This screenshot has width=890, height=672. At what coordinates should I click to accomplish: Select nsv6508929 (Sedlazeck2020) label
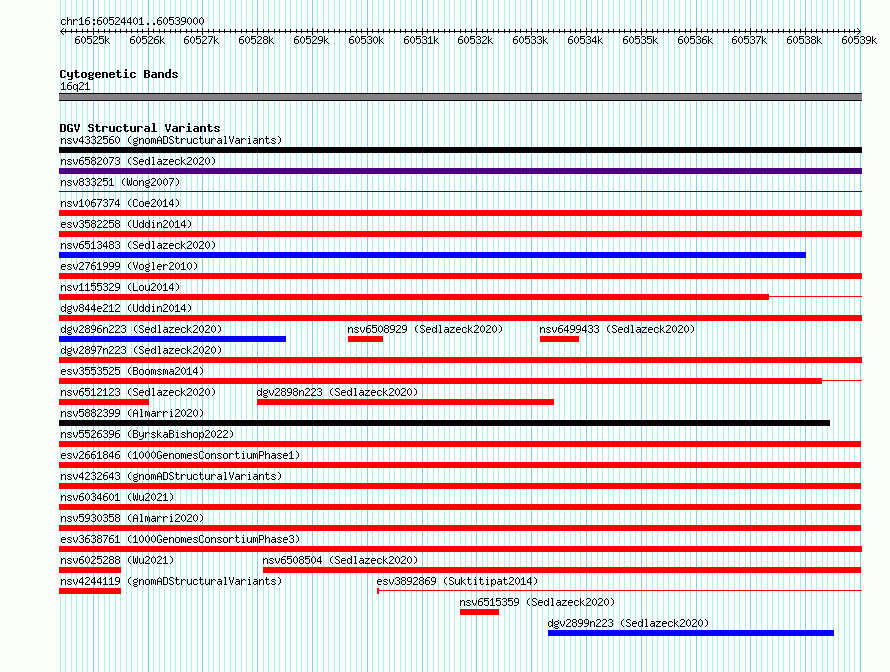click(x=425, y=329)
